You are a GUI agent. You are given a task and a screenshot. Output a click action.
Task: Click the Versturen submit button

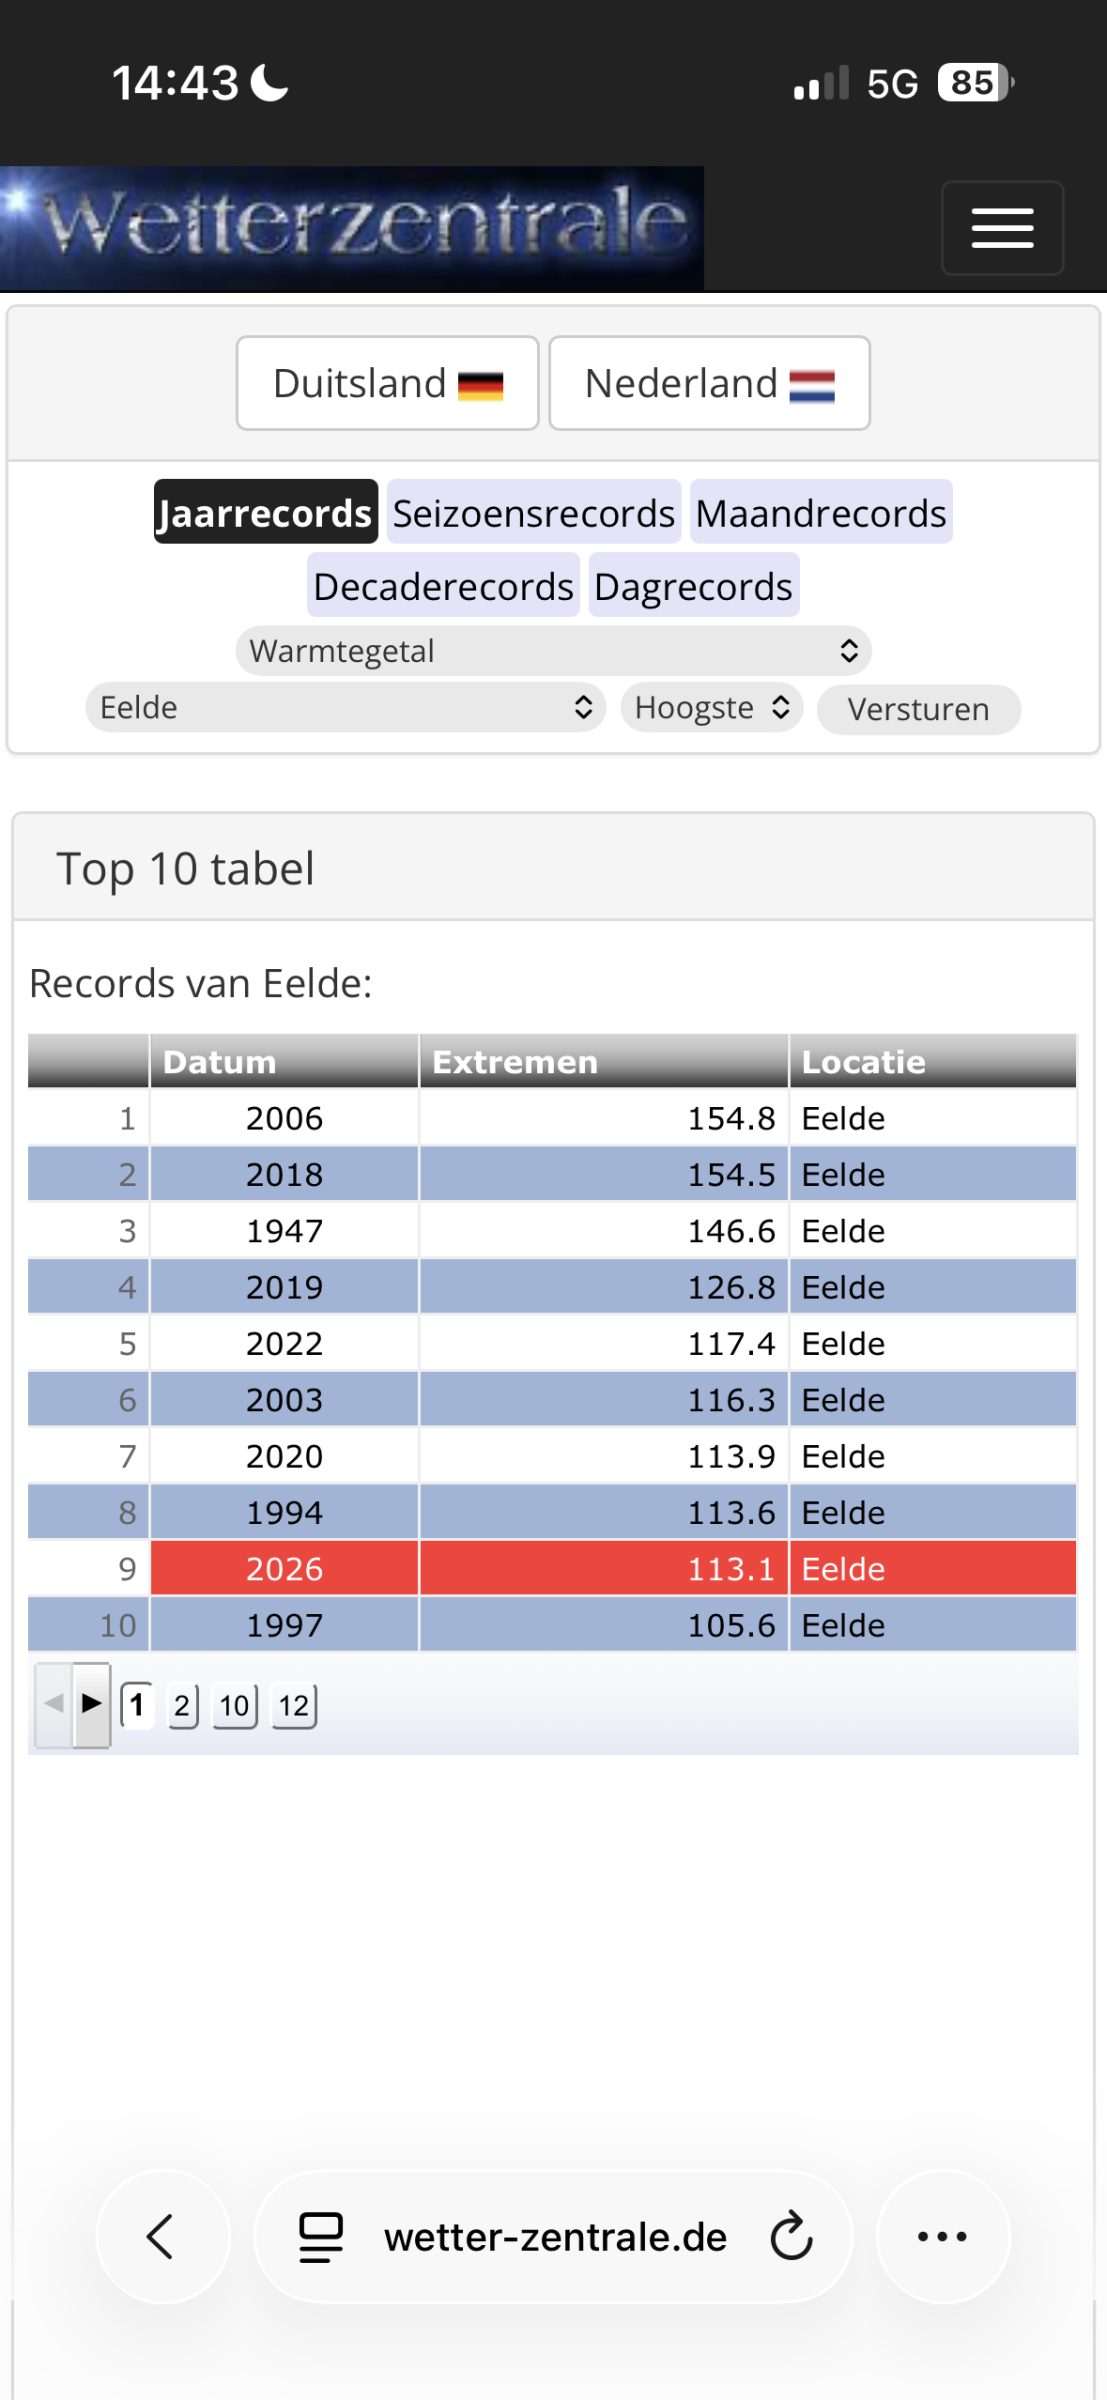coord(919,709)
